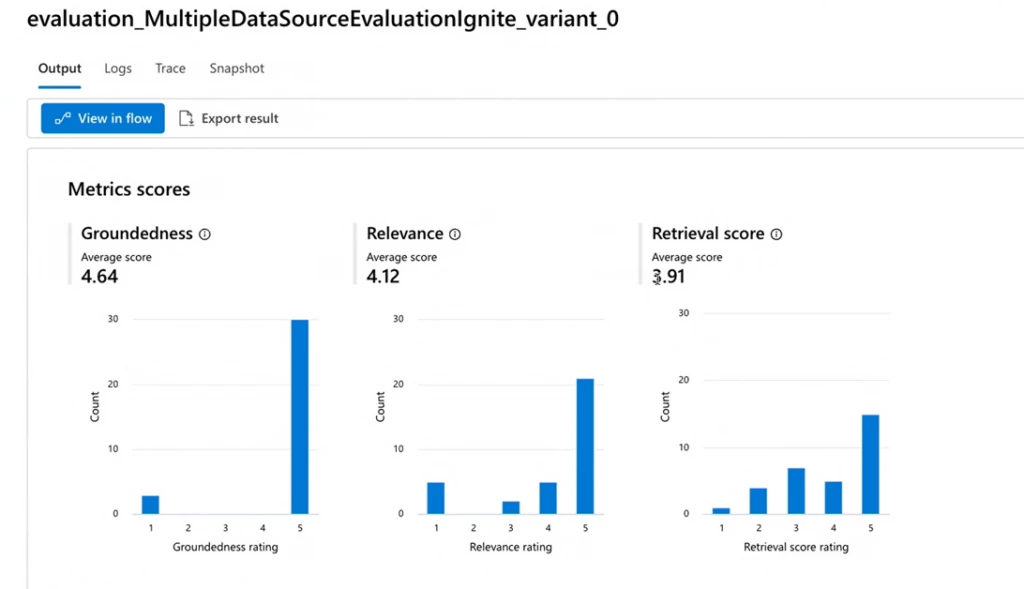
Task: Click the Retrieval score metric title
Action: click(x=708, y=234)
